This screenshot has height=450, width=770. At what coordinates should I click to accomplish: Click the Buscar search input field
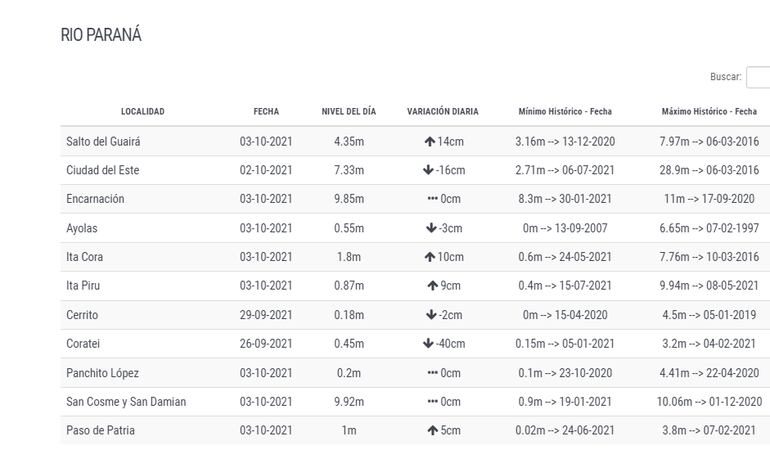pos(758,77)
